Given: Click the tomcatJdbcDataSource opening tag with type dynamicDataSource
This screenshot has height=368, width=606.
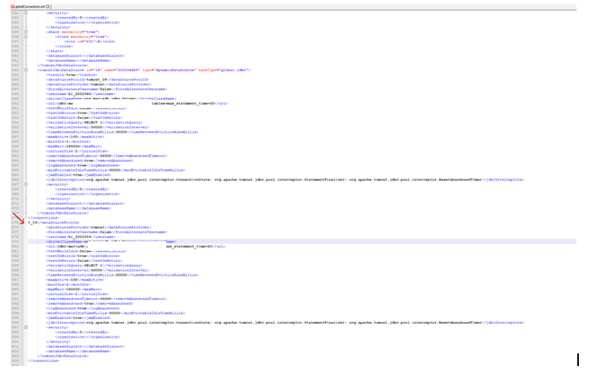Looking at the screenshot, I should coord(144,70).
